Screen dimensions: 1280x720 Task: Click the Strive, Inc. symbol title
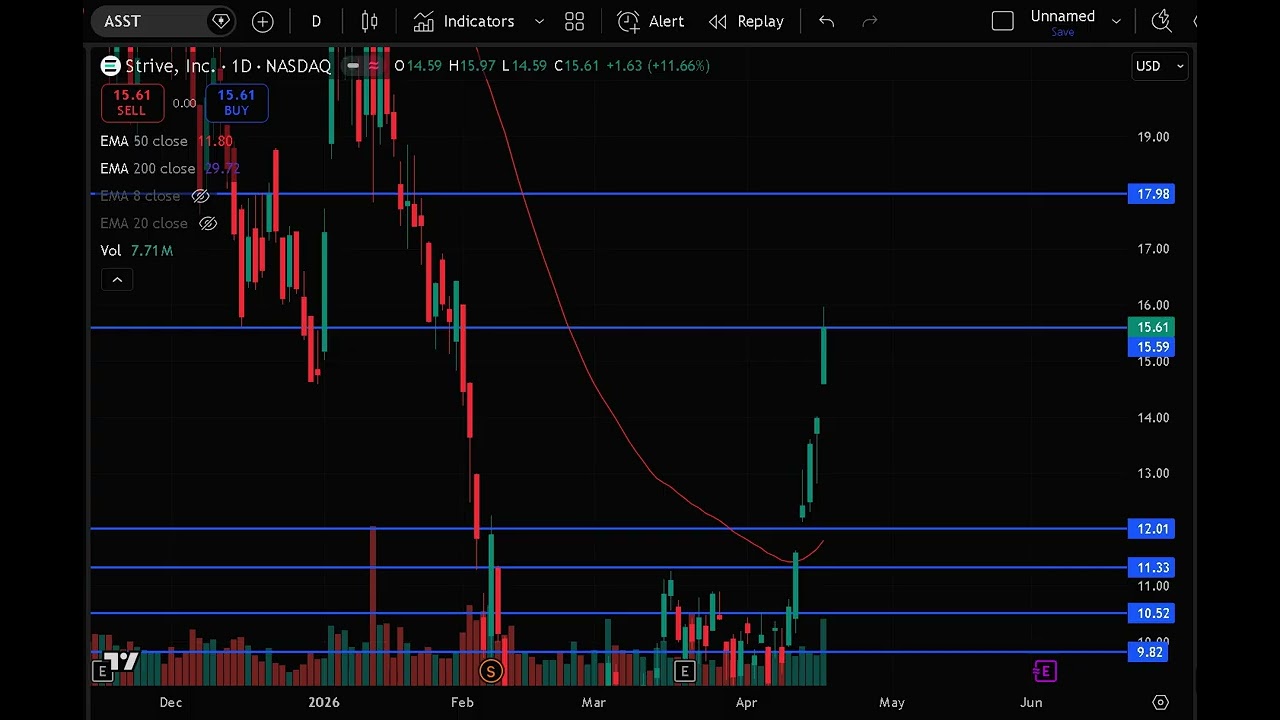point(168,66)
